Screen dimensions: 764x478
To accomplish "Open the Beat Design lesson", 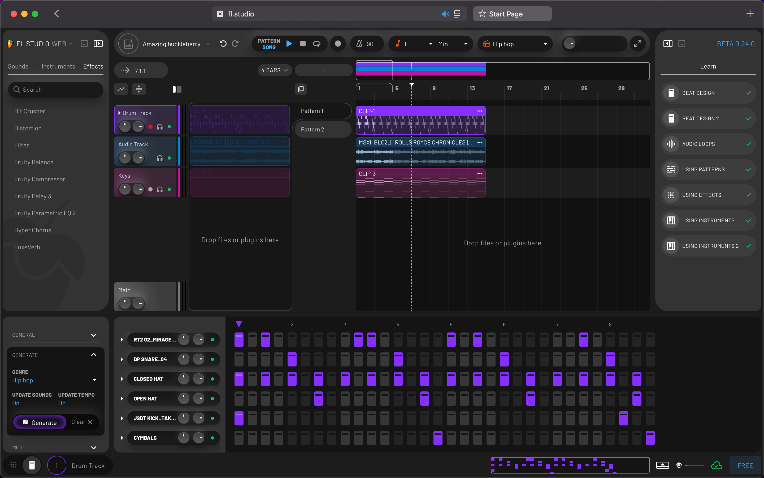I will tap(708, 93).
